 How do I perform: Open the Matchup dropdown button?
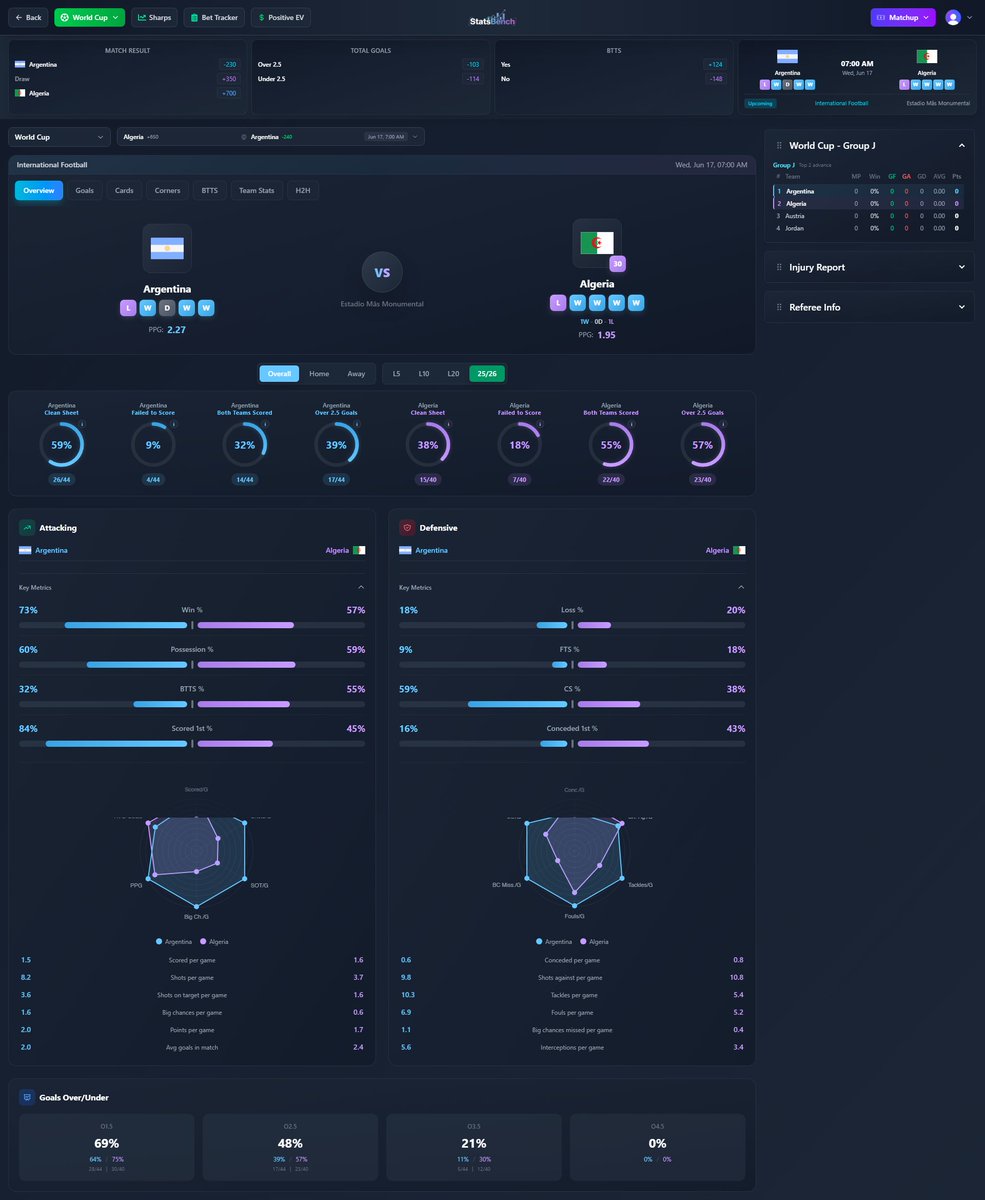pos(903,17)
